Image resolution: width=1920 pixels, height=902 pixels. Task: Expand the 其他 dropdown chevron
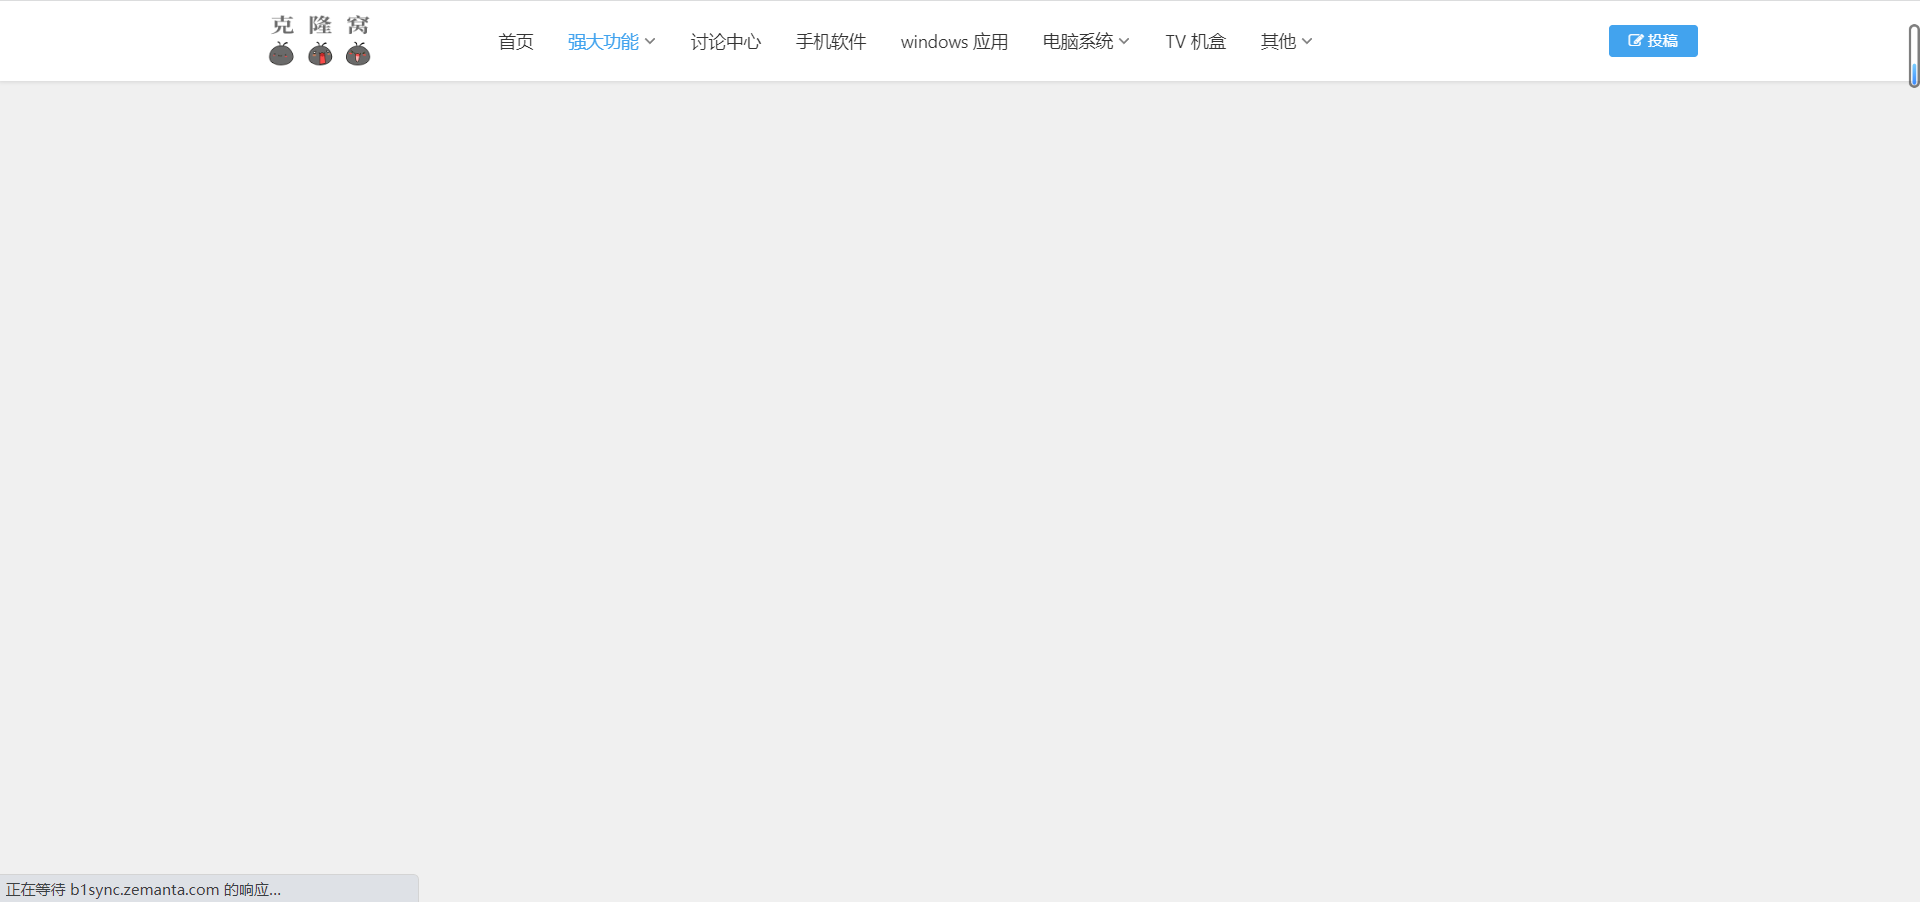click(x=1307, y=42)
